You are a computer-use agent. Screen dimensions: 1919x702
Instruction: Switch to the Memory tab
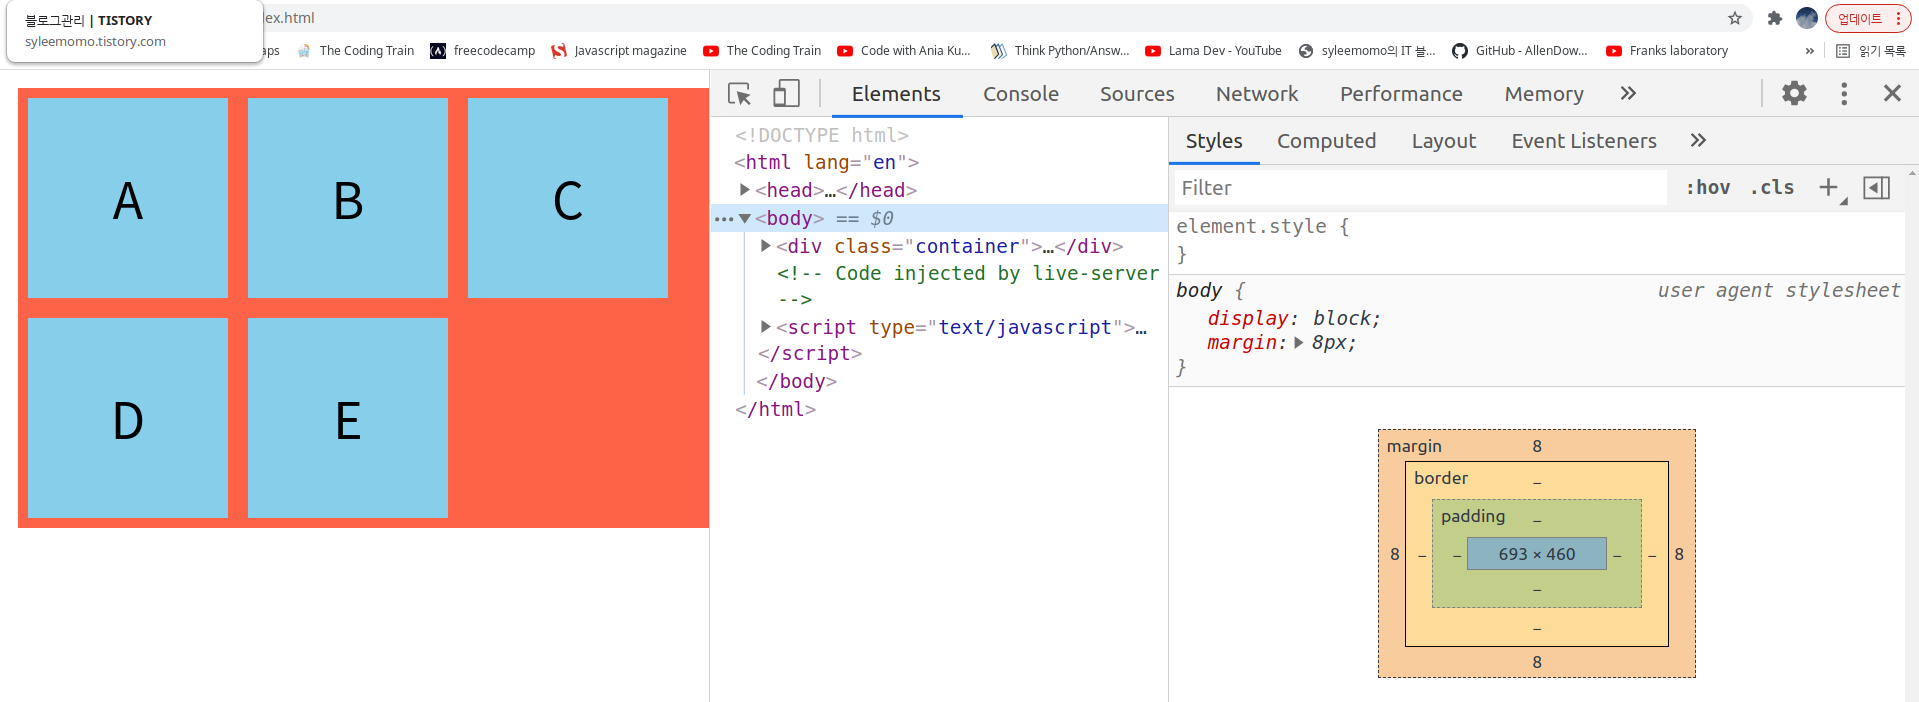pos(1544,94)
